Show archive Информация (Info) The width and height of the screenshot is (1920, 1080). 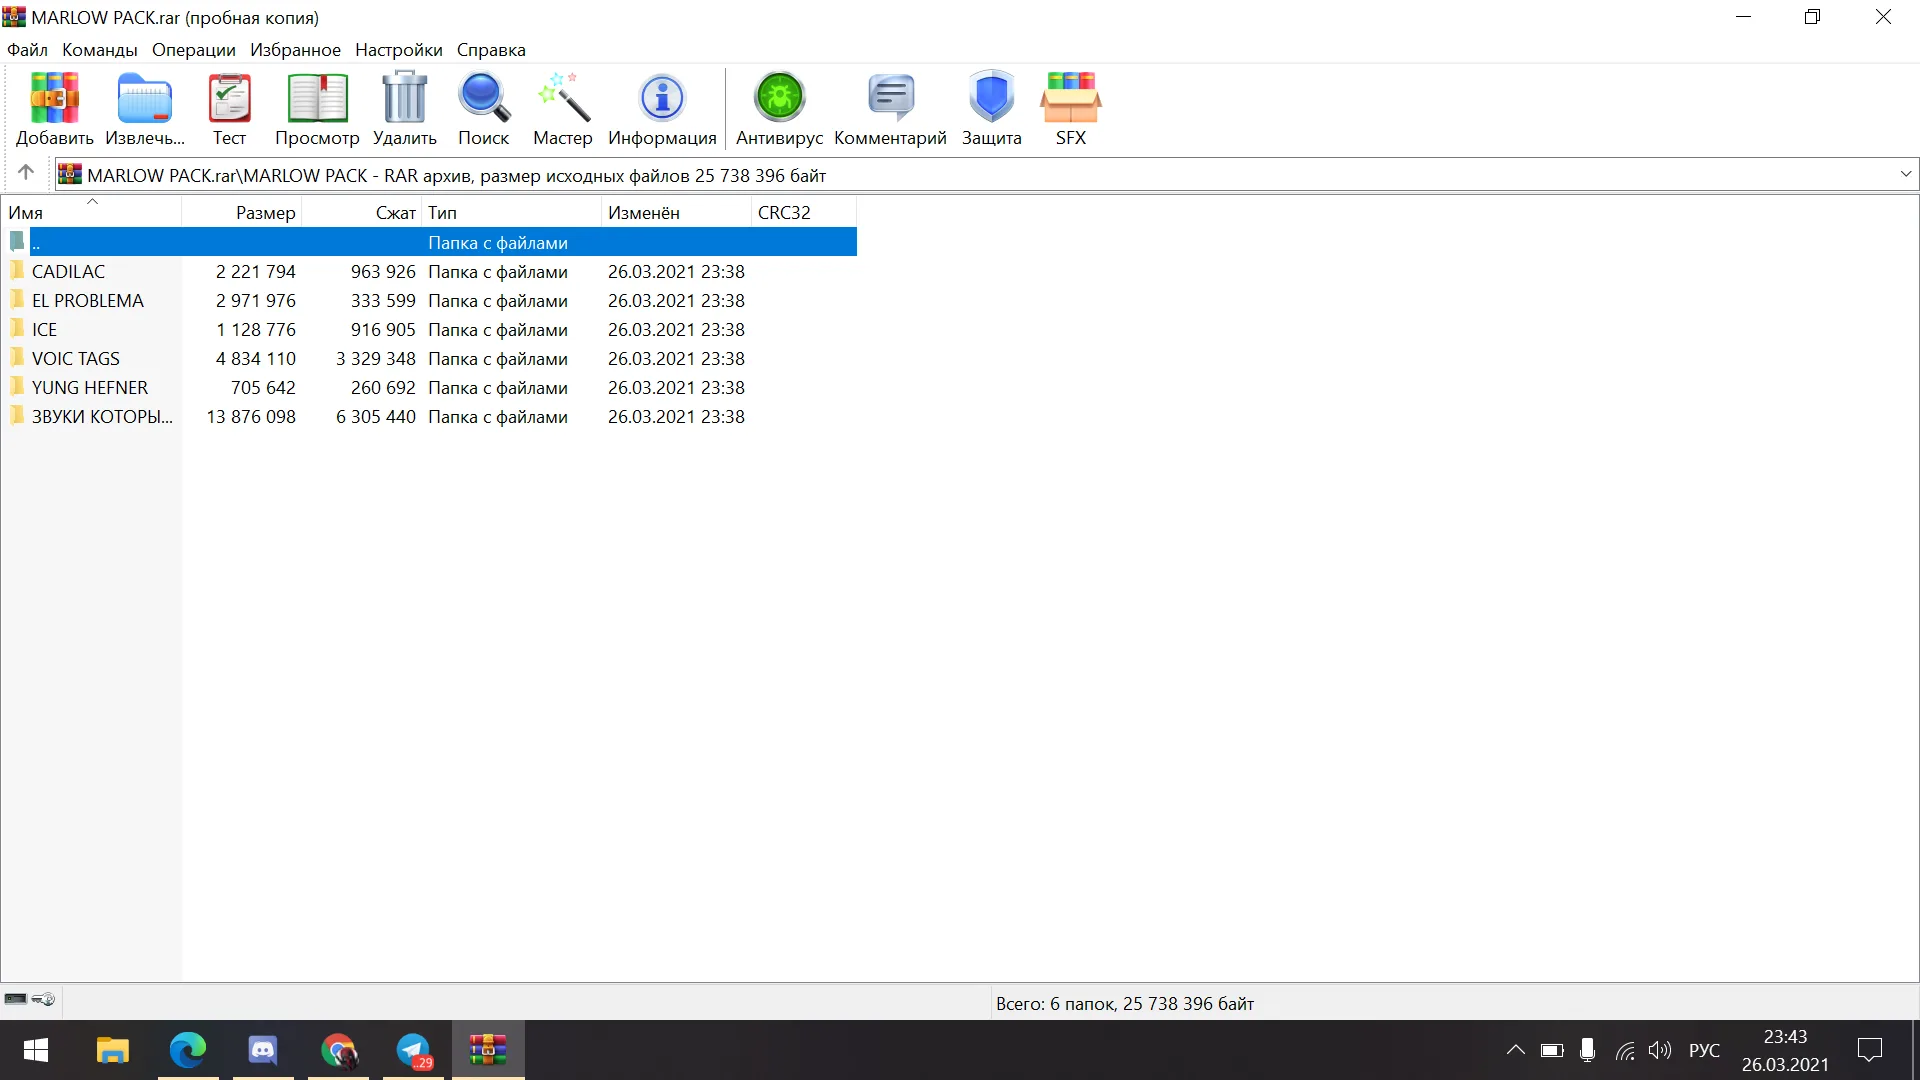(x=662, y=108)
